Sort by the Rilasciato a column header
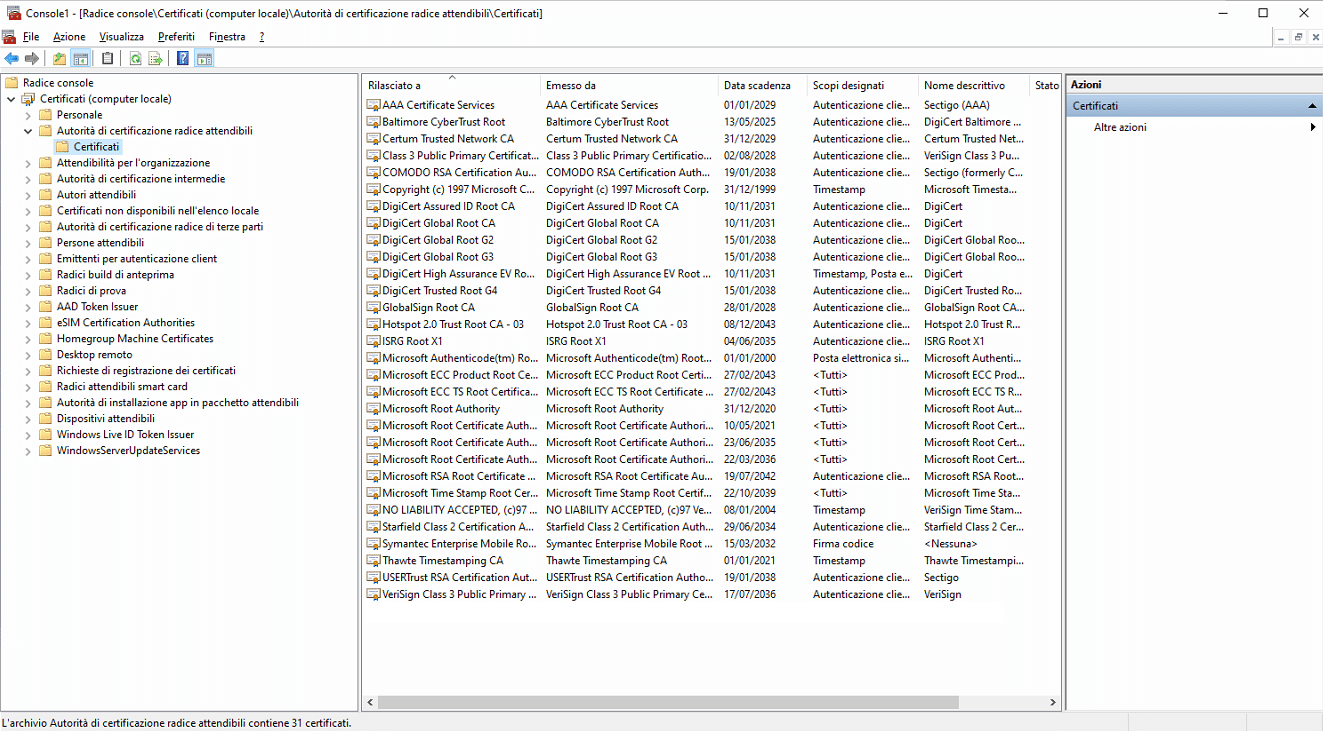1323x732 pixels. pyautogui.click(x=451, y=85)
